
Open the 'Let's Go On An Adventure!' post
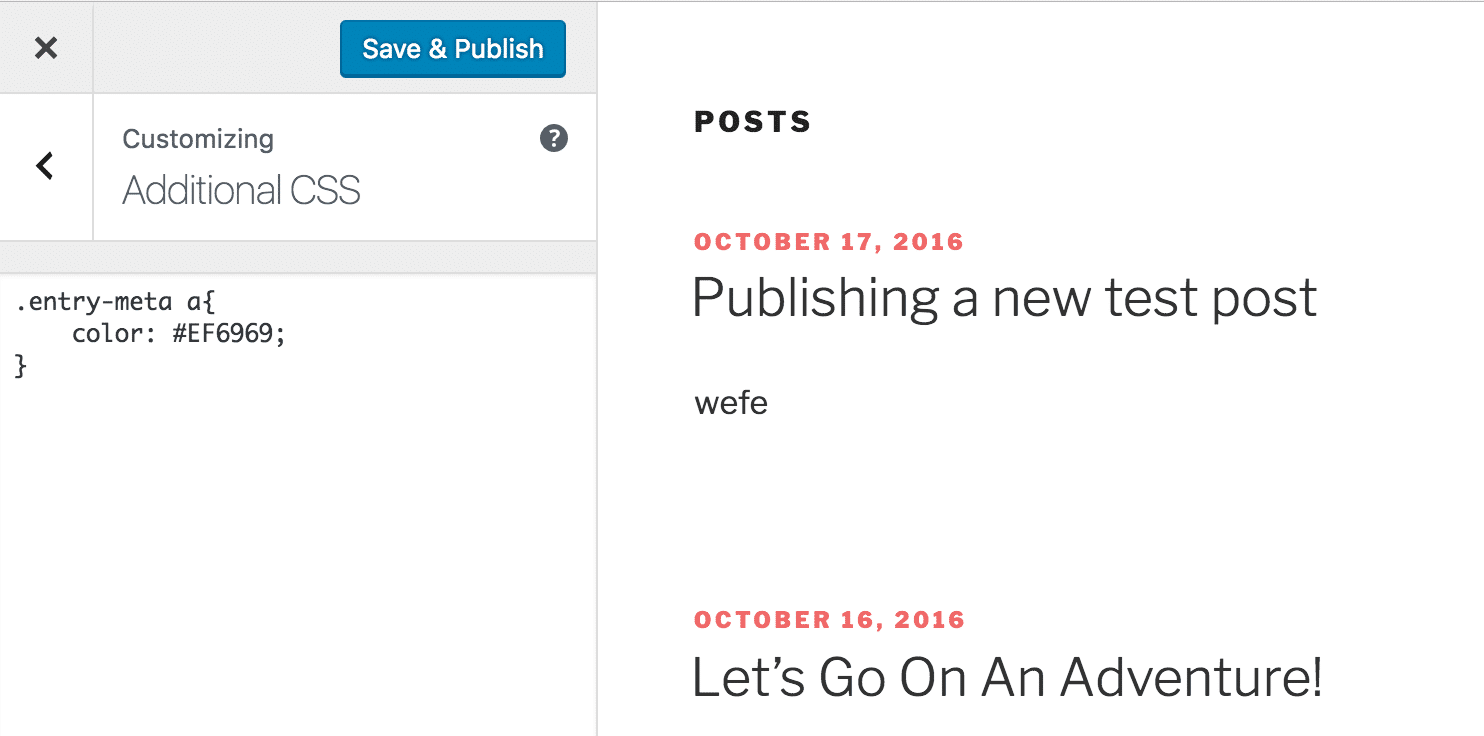1007,677
